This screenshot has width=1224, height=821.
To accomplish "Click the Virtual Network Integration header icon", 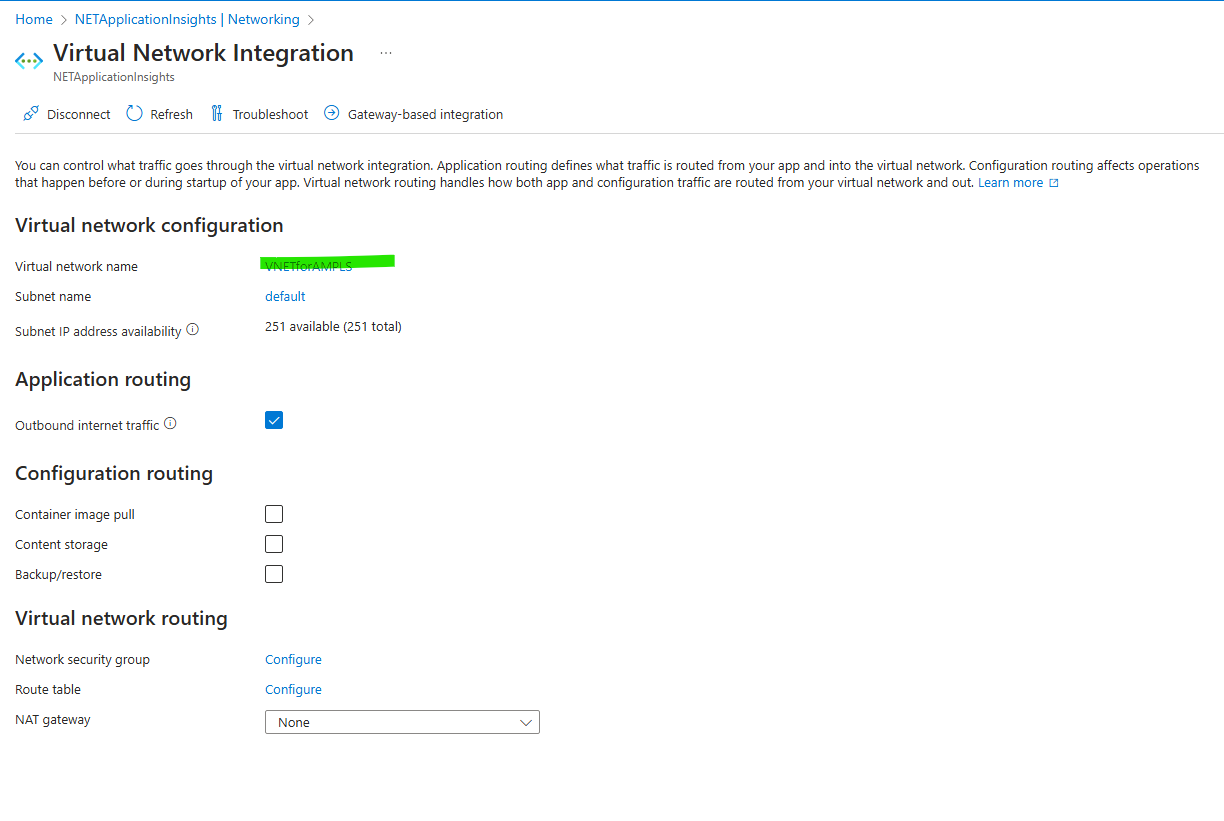I will point(29,61).
